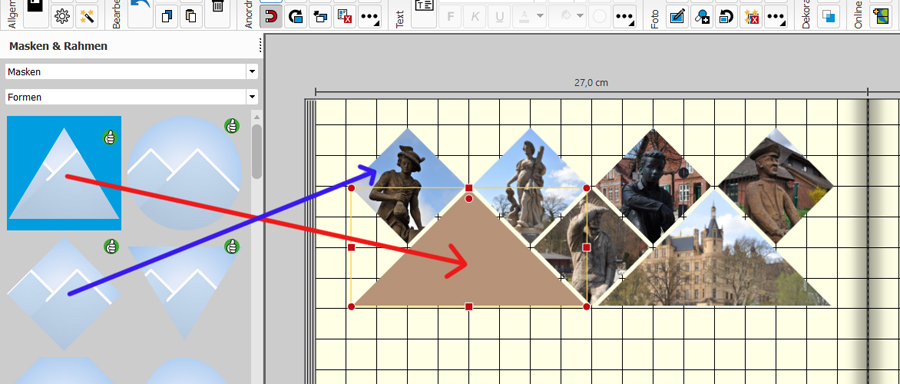Viewport: 900px width, 384px height.
Task: Open the Formen dropdown
Action: 131,97
